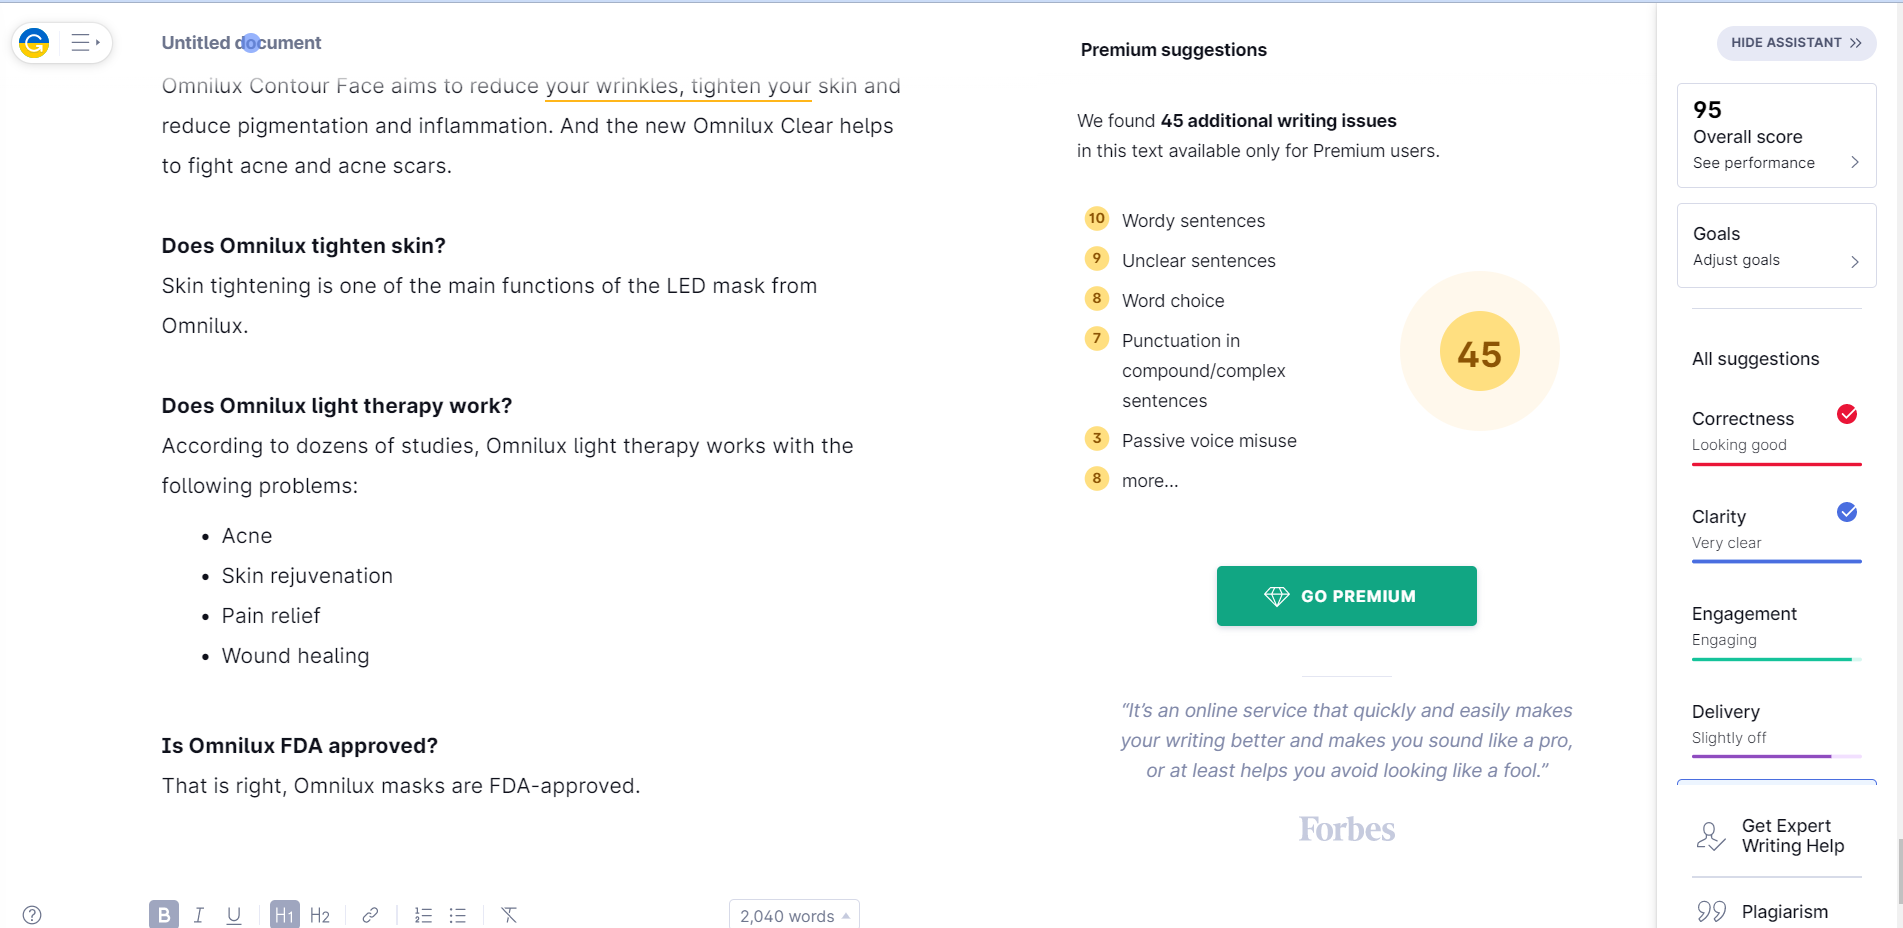Toggle H1 heading style
Screen dimensions: 1903x928
pos(285,915)
